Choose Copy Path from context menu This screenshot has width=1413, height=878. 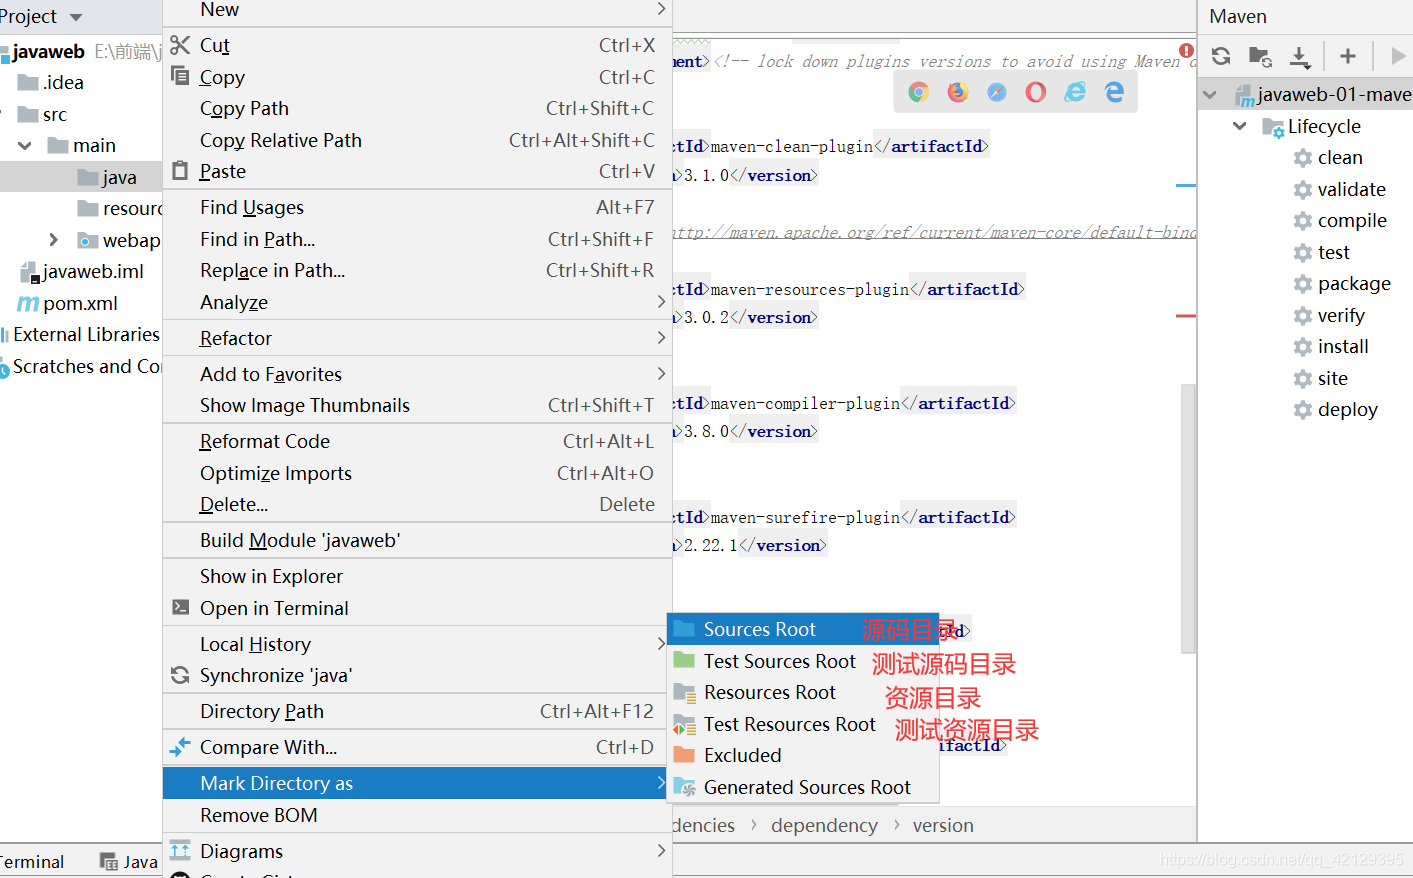pos(417,108)
